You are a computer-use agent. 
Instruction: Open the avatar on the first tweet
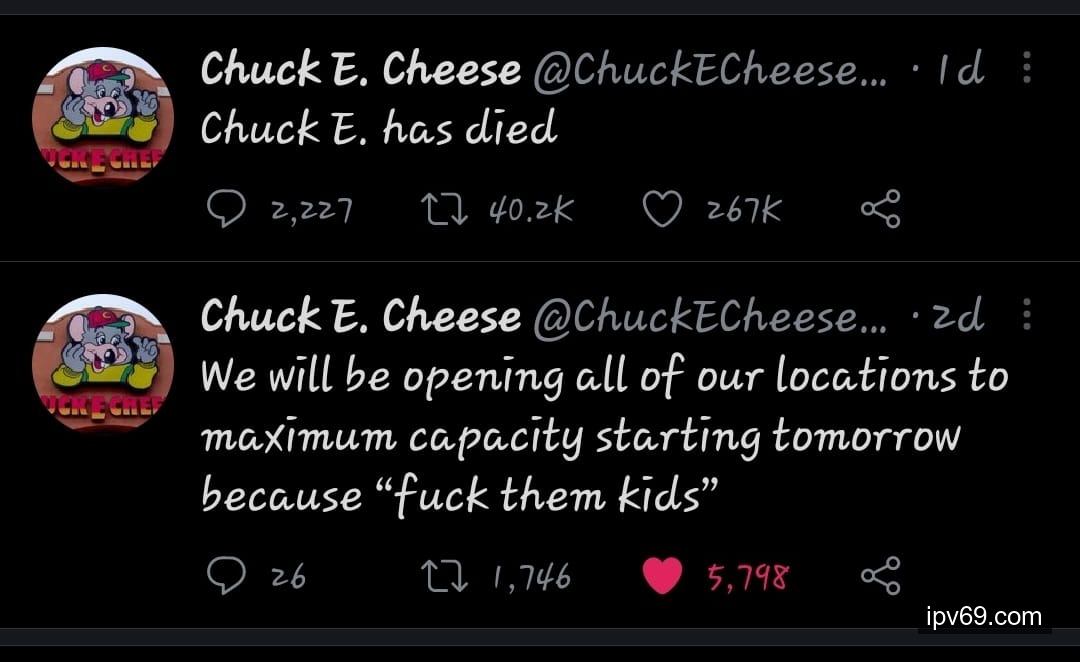(103, 118)
